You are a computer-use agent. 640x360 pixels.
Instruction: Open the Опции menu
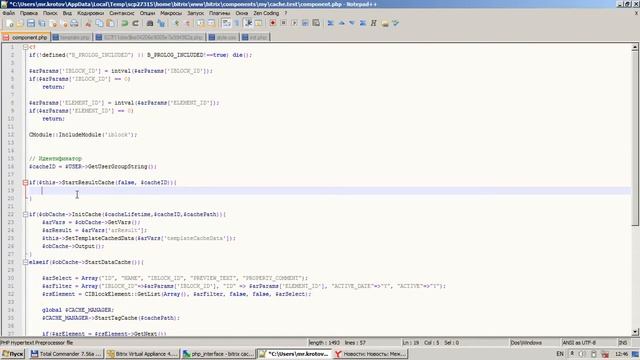tap(147, 13)
